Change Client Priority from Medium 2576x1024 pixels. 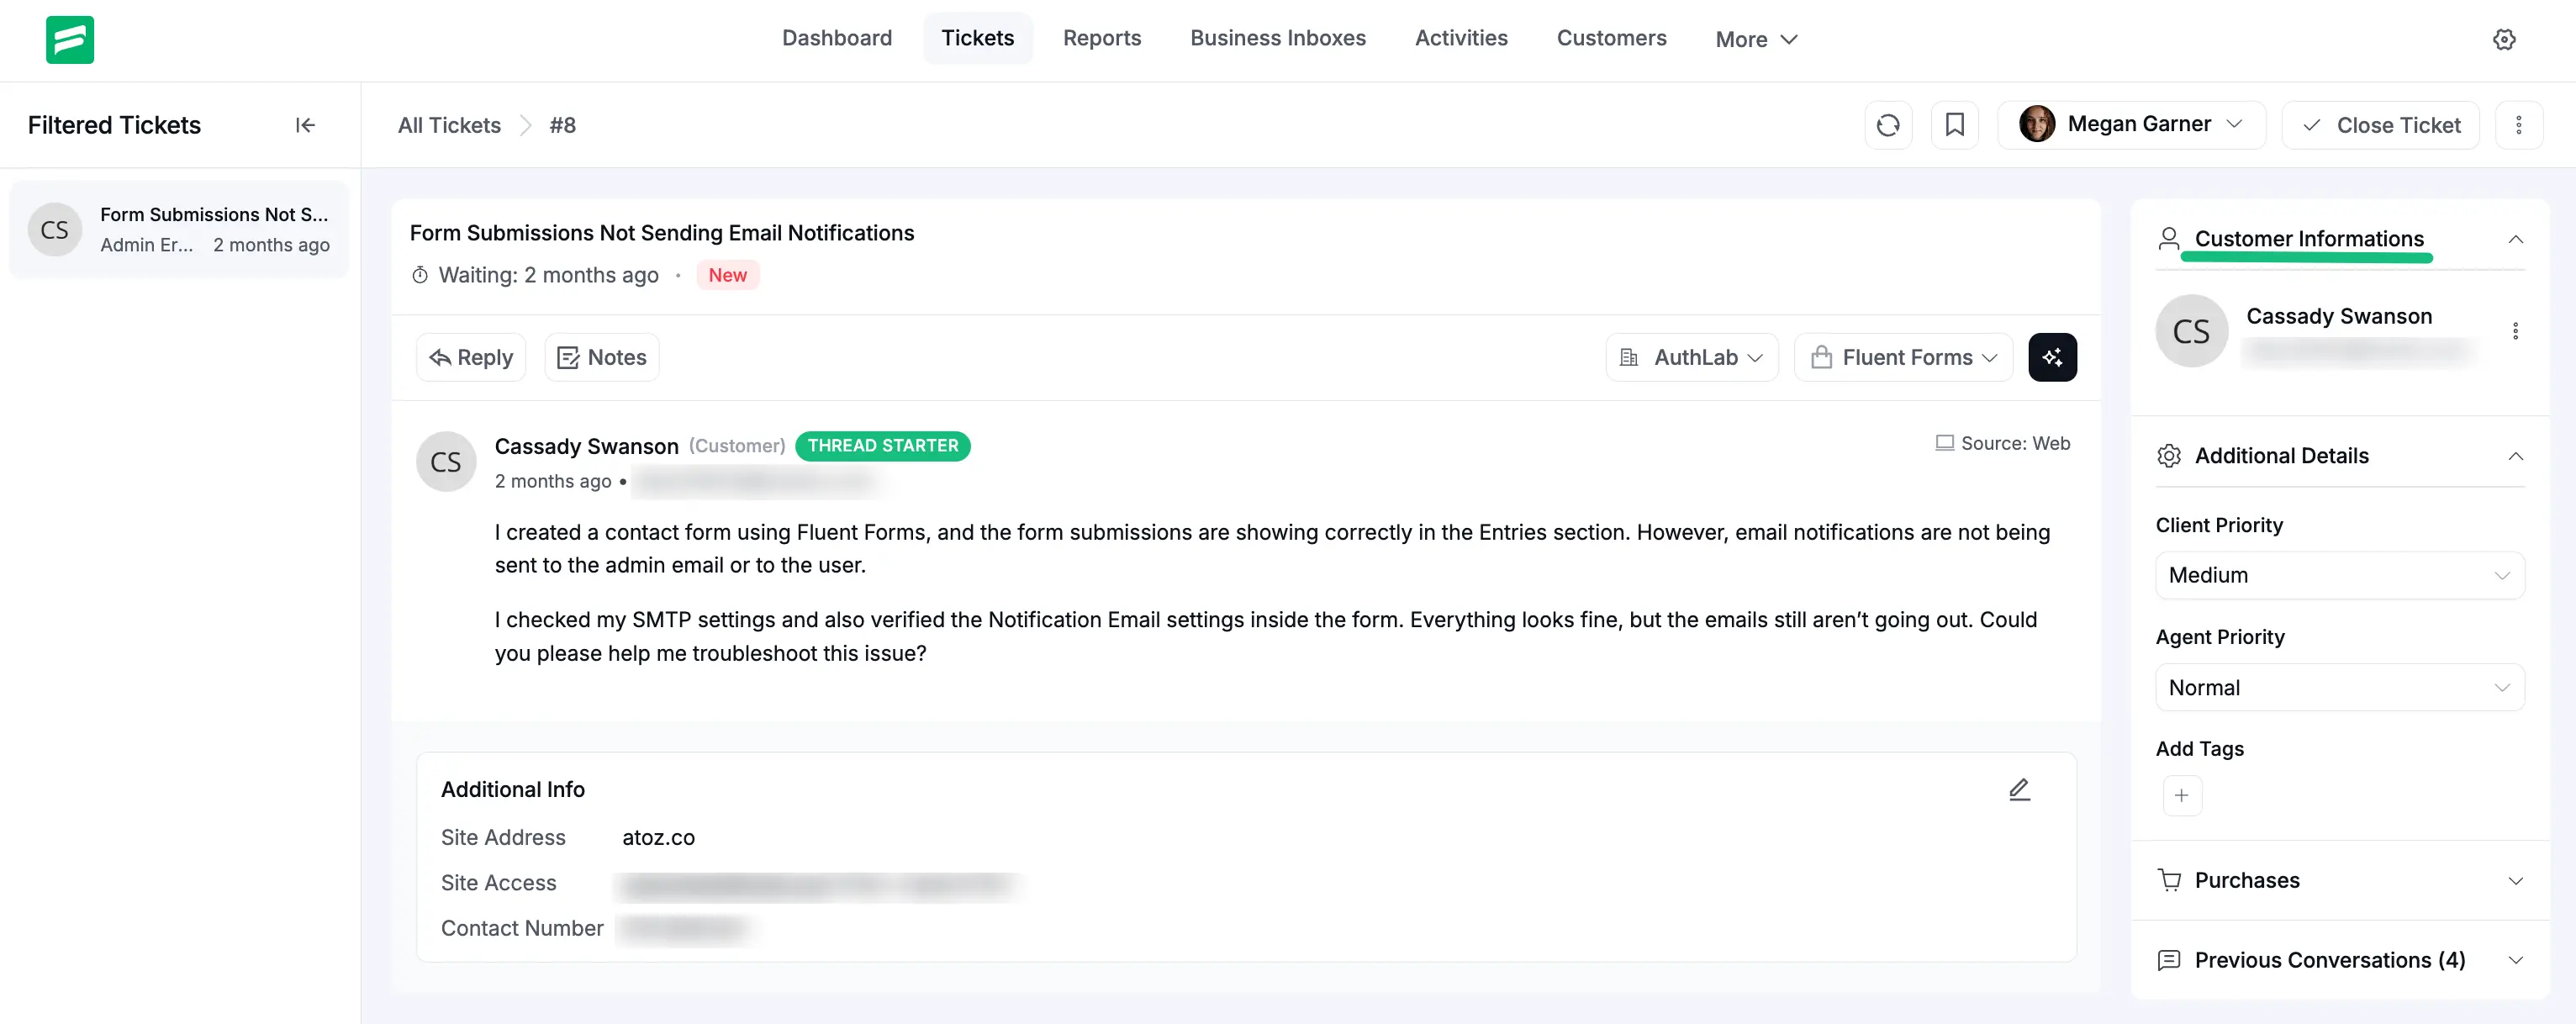tap(2339, 575)
